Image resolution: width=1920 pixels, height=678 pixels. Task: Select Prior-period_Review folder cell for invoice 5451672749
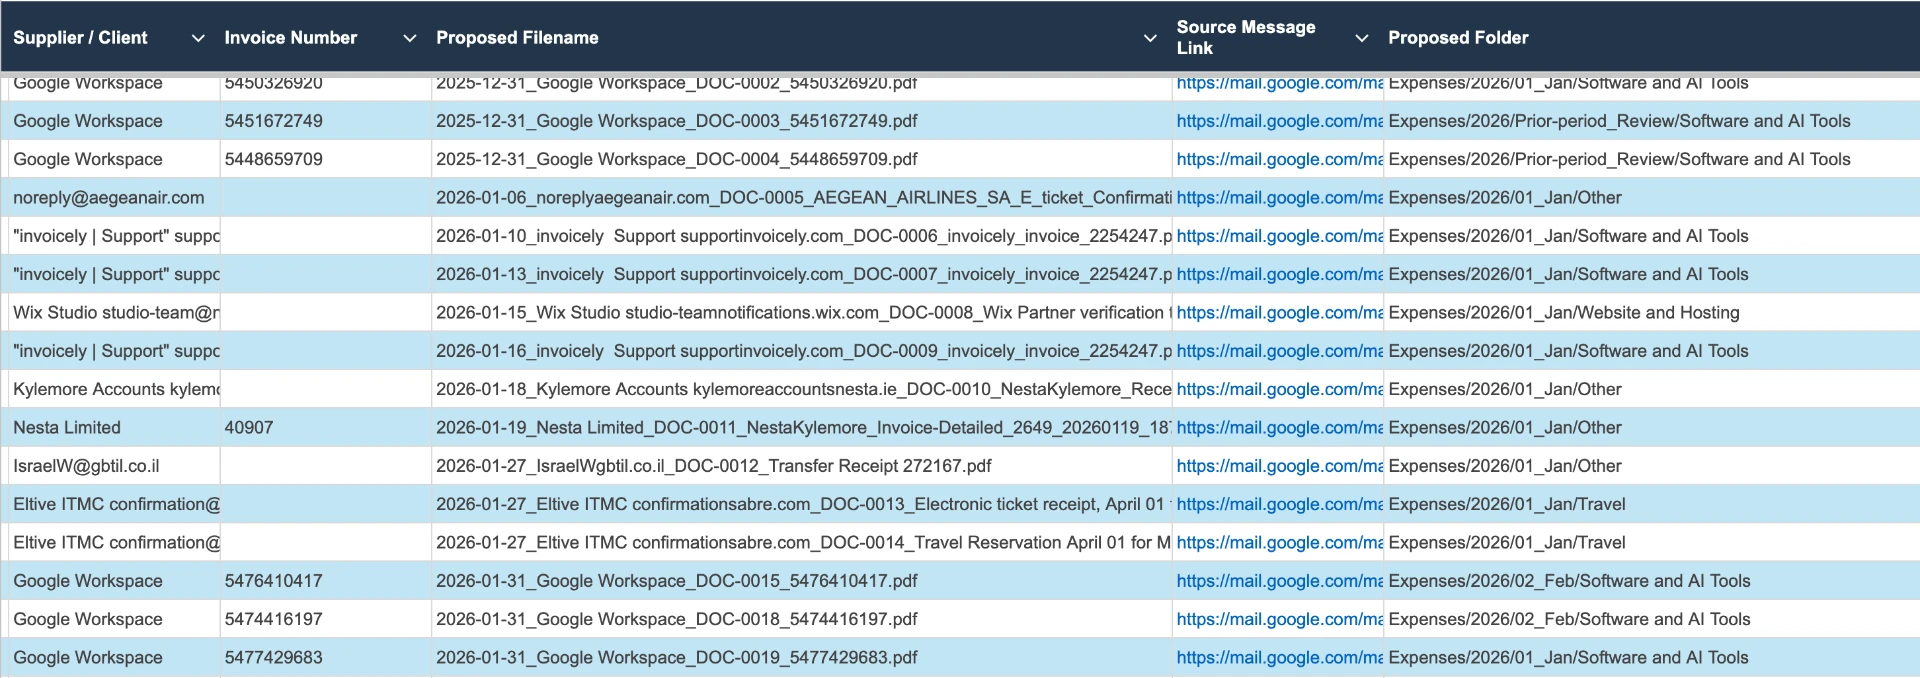coord(1651,121)
